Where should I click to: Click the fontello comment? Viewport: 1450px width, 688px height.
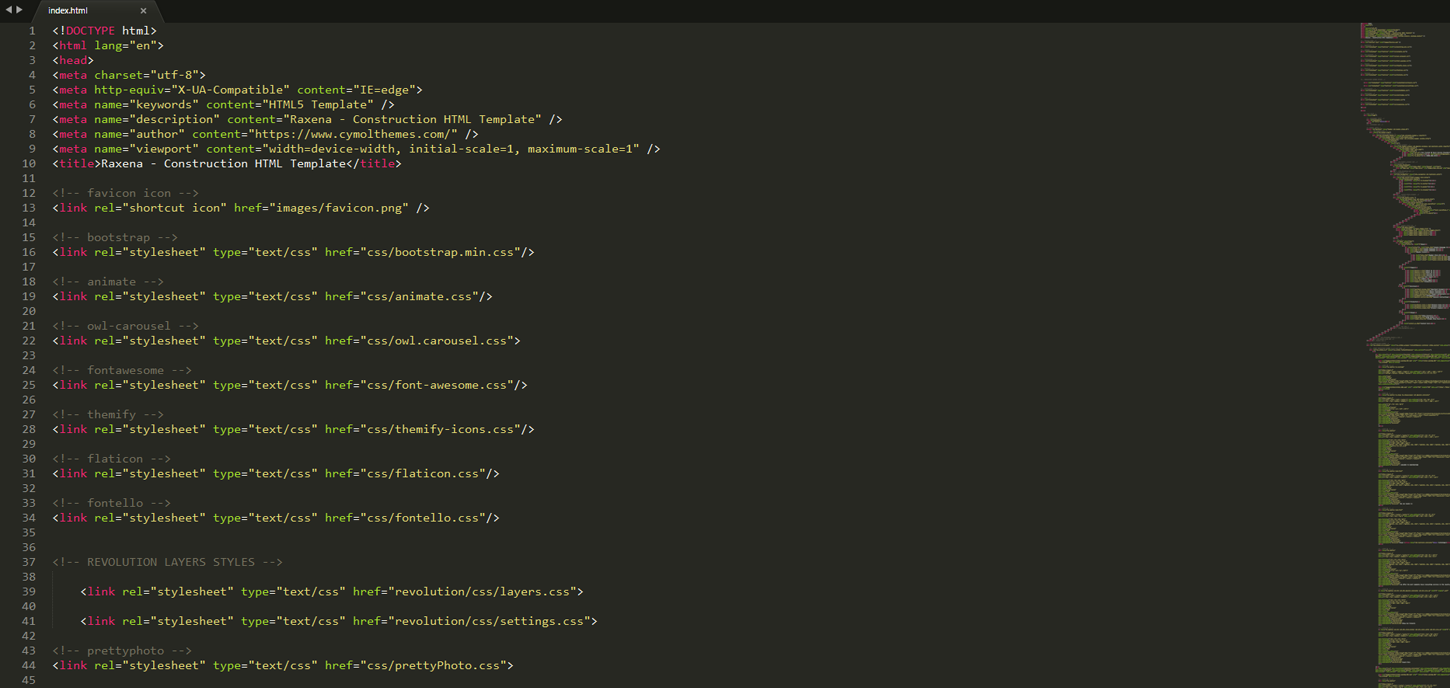coord(111,503)
